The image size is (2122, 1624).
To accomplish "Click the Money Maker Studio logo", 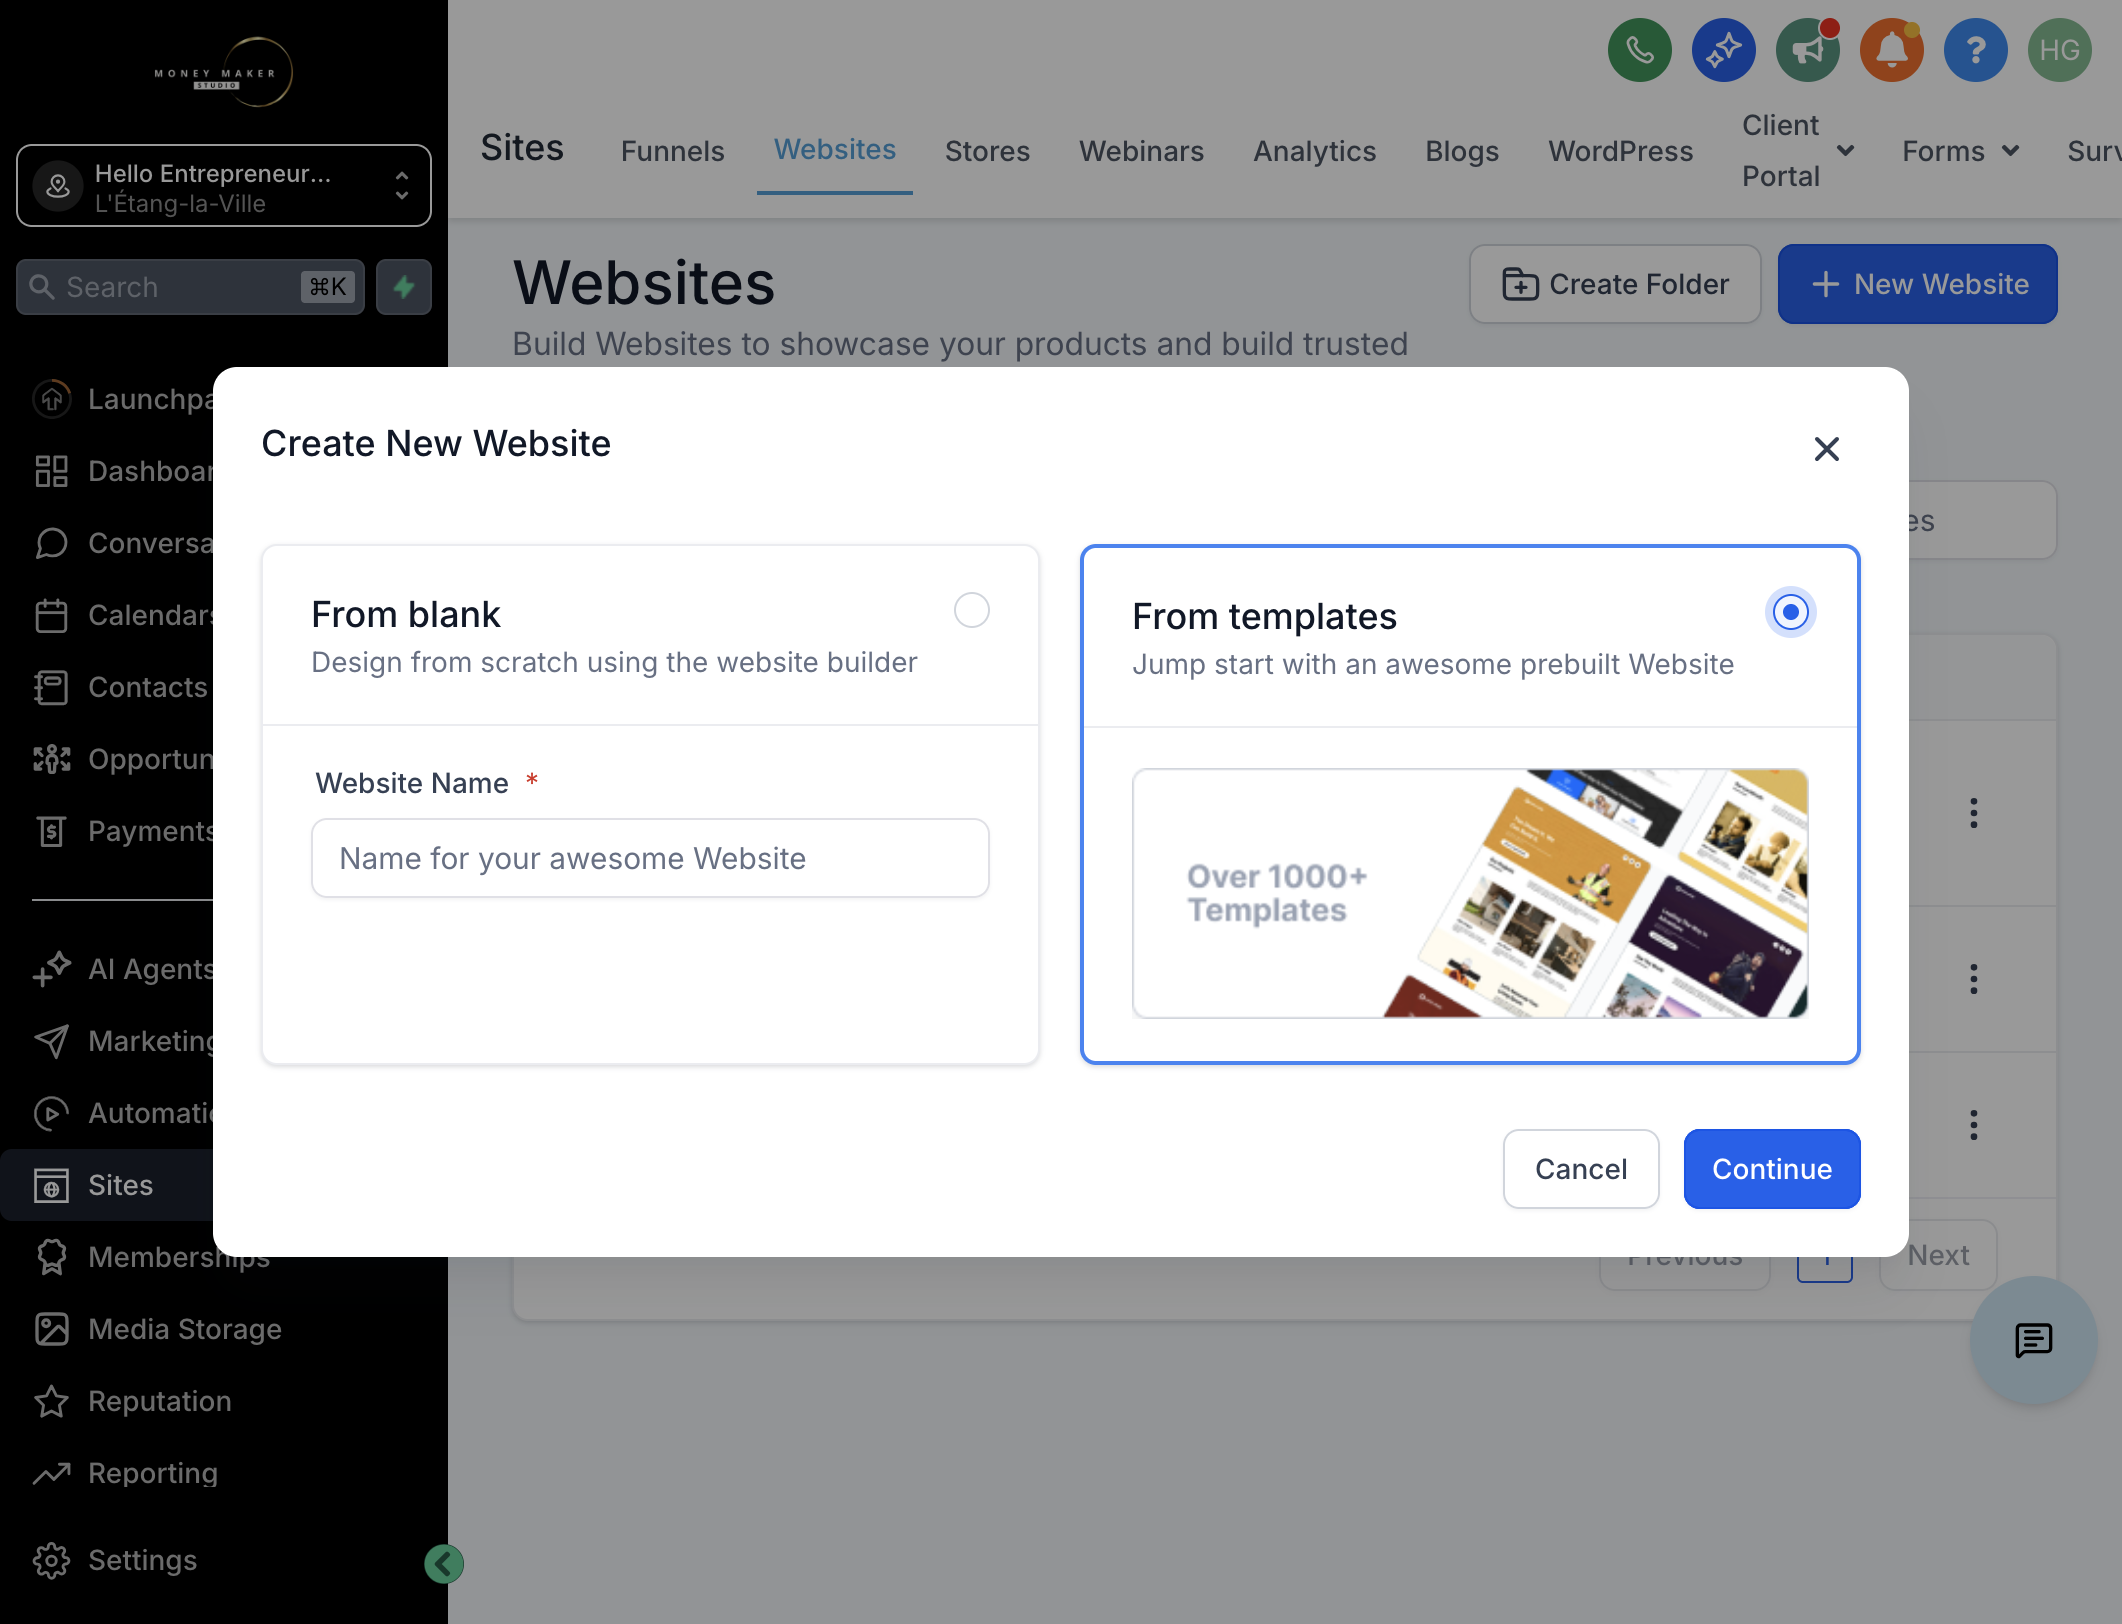I will coord(223,73).
